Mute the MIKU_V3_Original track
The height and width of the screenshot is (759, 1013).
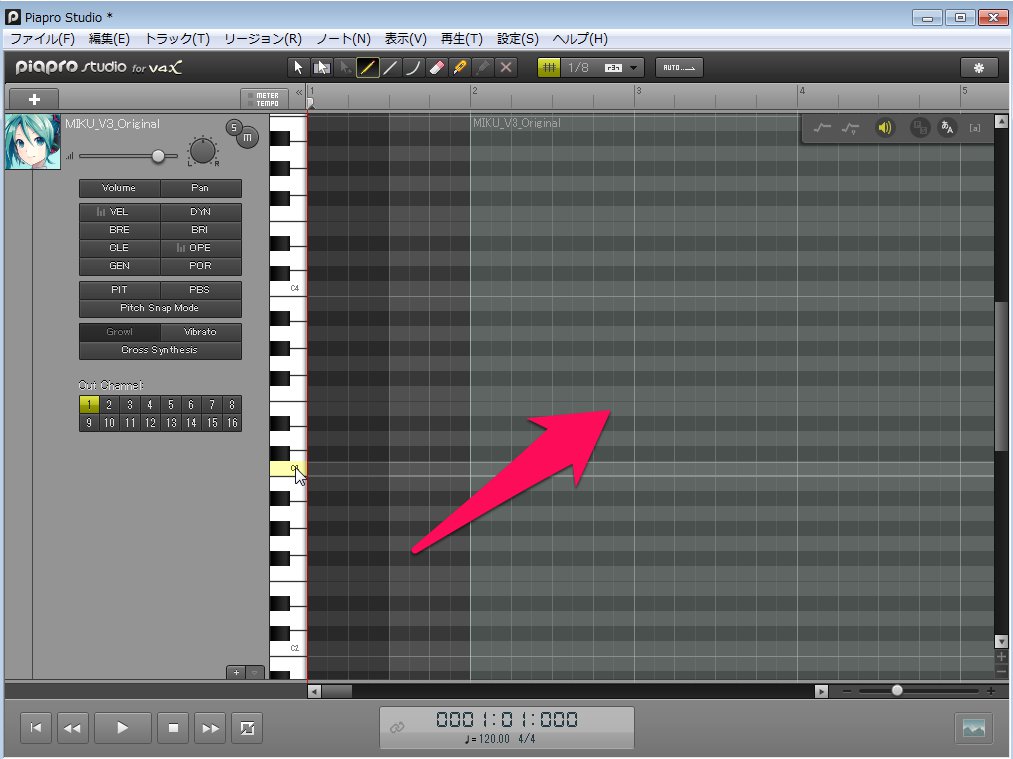(247, 138)
